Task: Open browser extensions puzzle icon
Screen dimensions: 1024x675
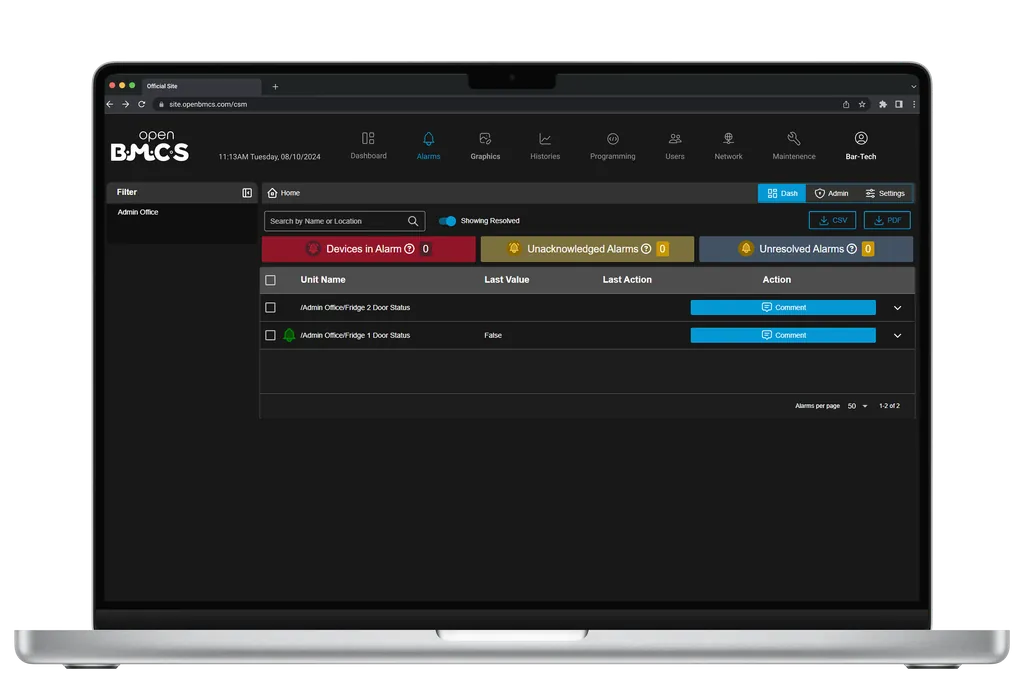Action: coord(883,104)
